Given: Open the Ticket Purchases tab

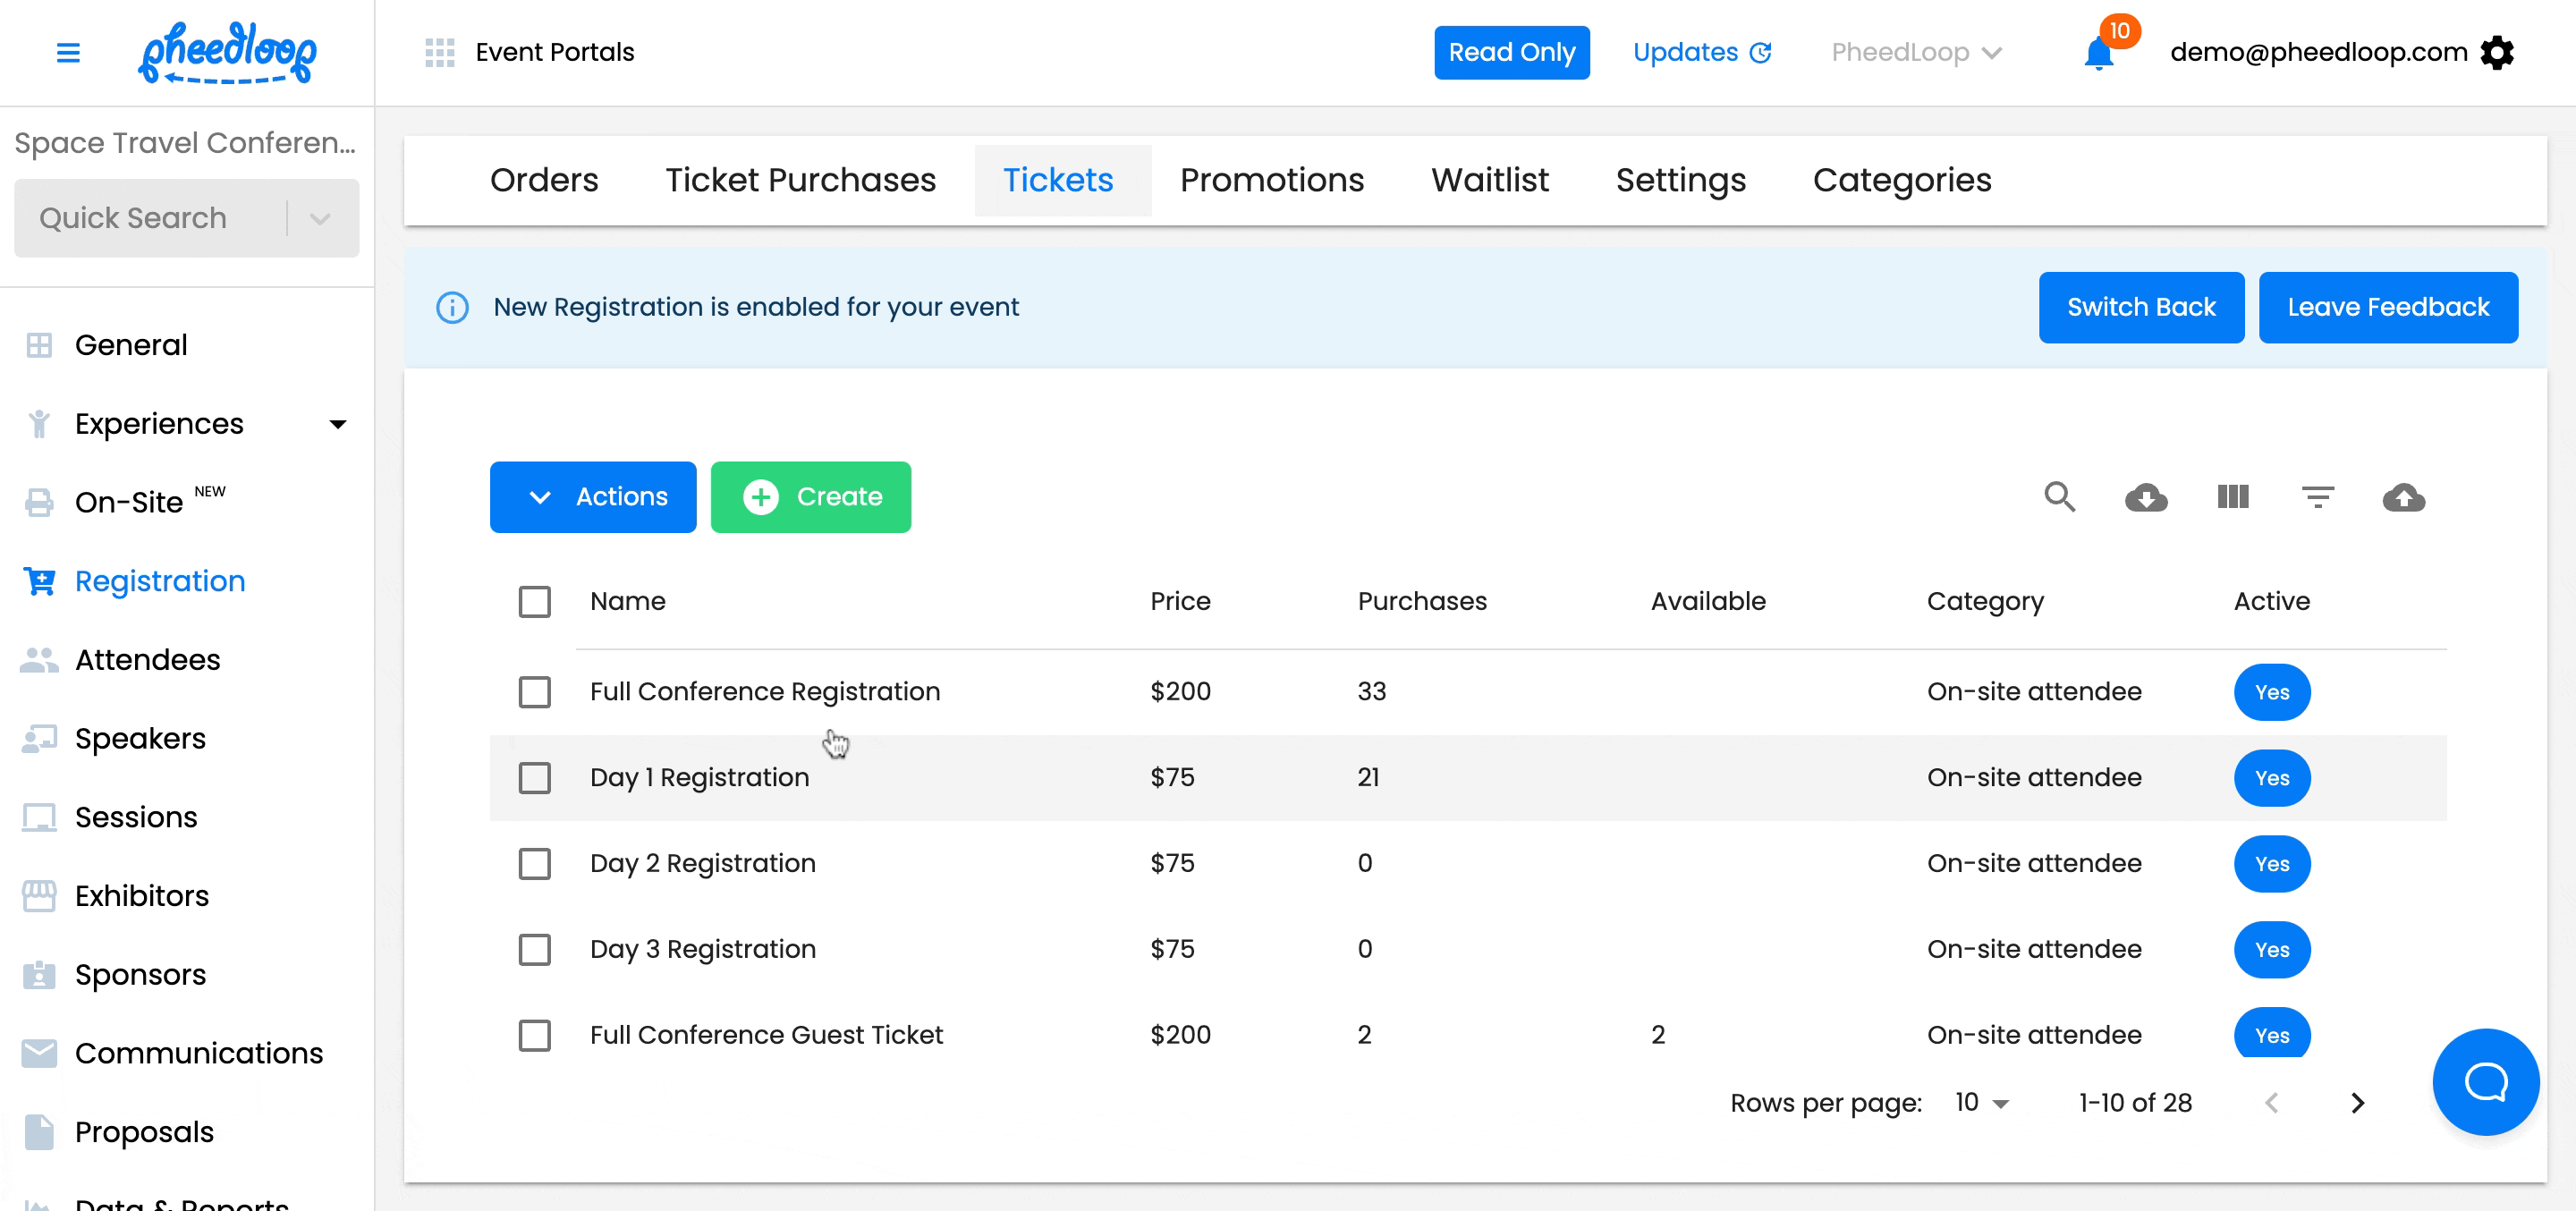Looking at the screenshot, I should 800,180.
